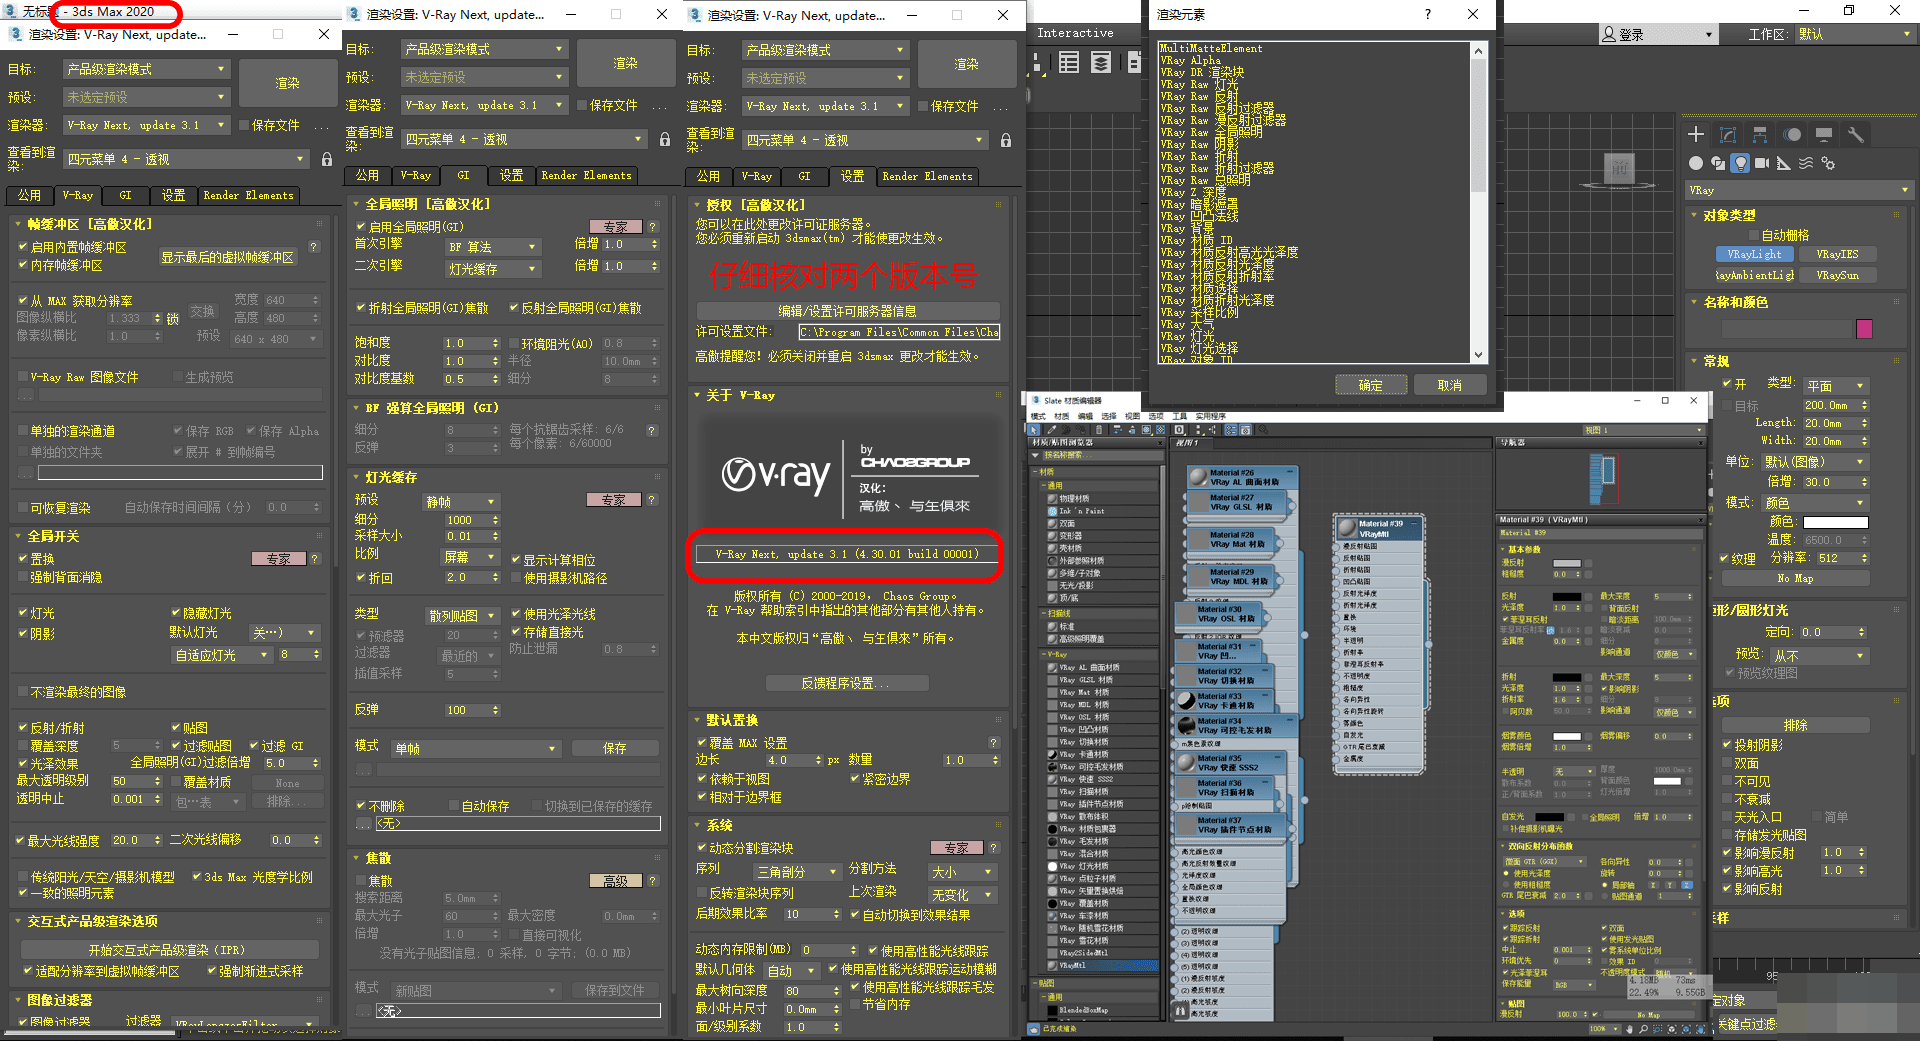Image resolution: width=1920 pixels, height=1041 pixels.
Task: Switch to 设置 tab in third window
Action: (852, 176)
